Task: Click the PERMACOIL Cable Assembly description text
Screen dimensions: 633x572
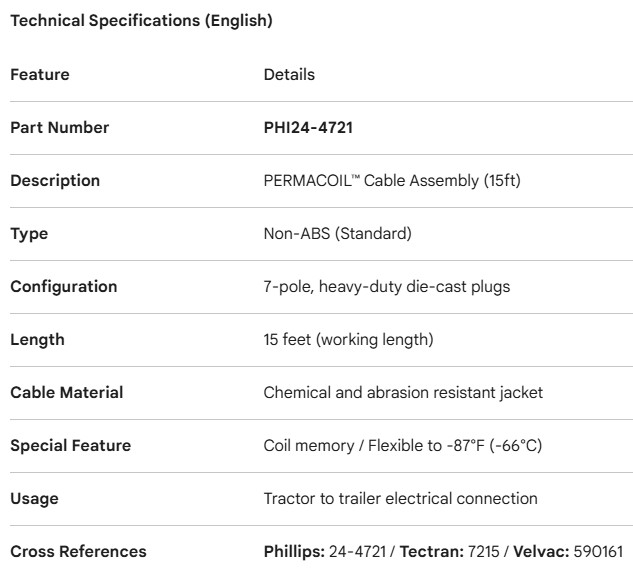Action: pos(392,181)
